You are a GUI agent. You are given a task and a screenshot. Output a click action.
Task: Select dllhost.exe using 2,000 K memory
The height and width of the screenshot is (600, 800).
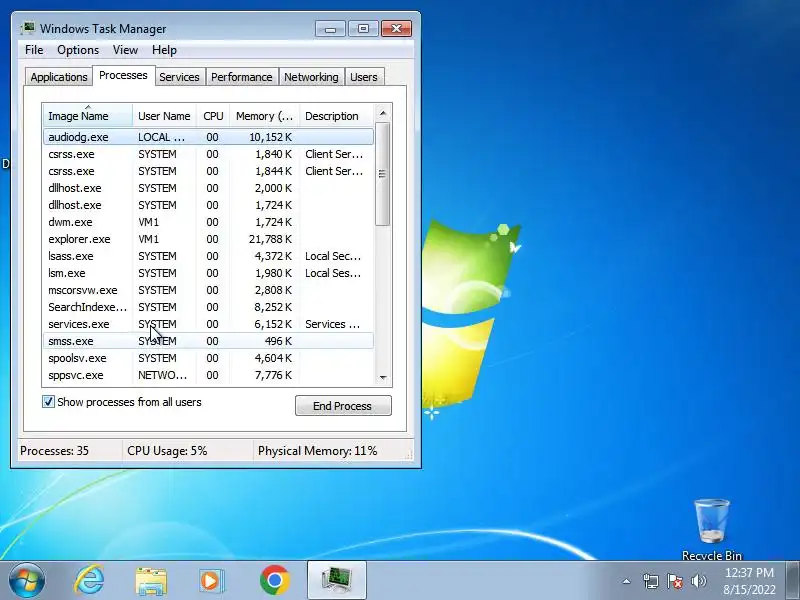tap(208, 188)
